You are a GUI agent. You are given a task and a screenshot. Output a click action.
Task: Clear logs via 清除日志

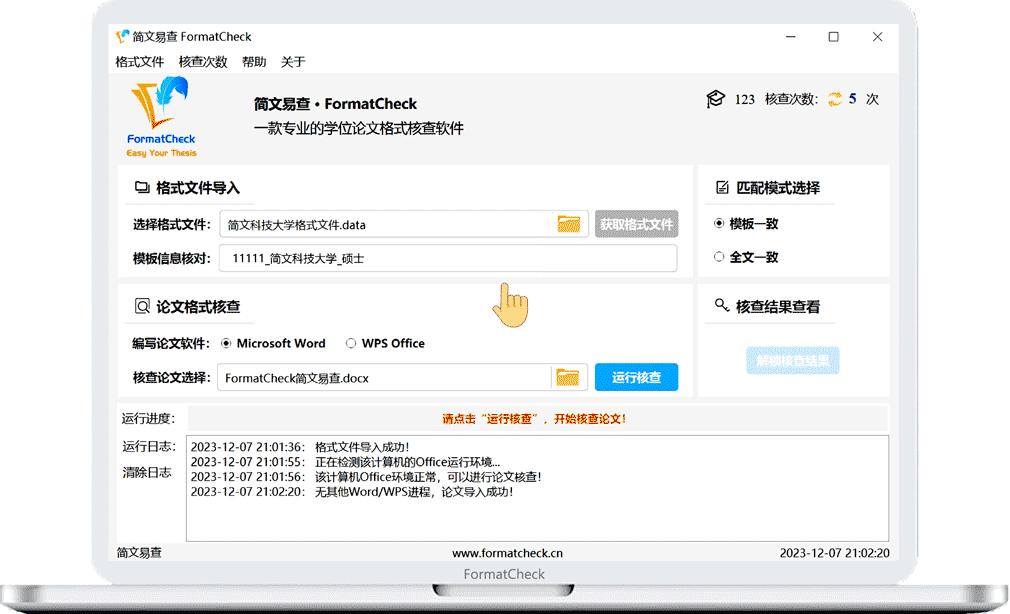pos(147,472)
